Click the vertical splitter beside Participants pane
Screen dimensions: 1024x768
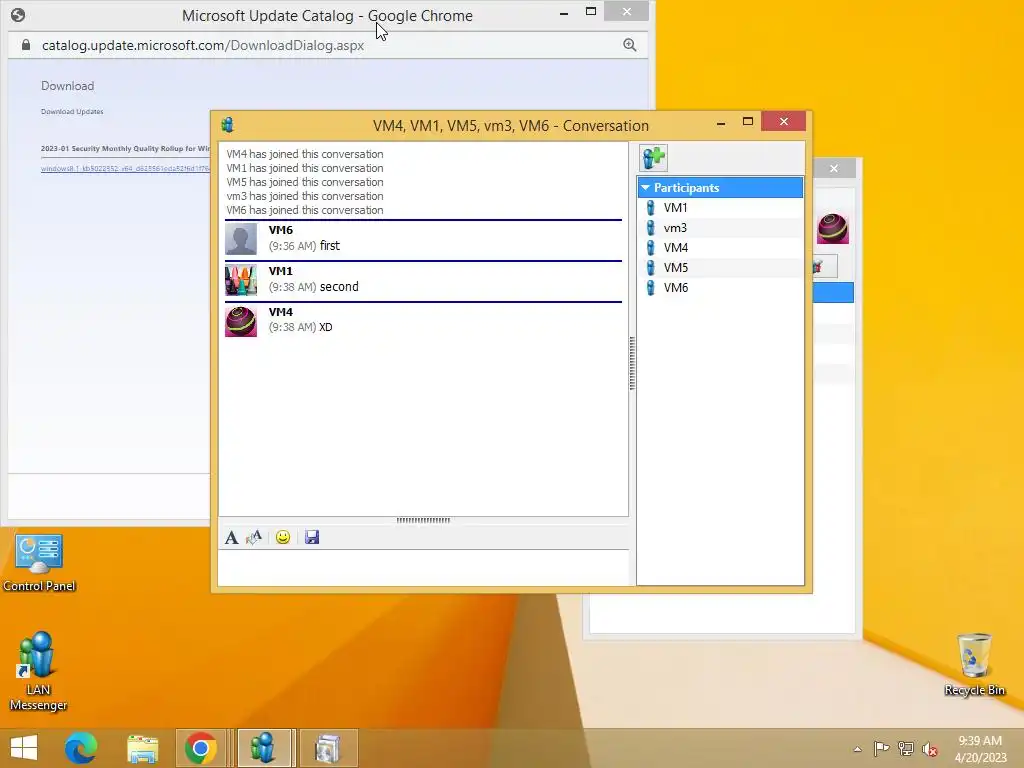[x=632, y=363]
